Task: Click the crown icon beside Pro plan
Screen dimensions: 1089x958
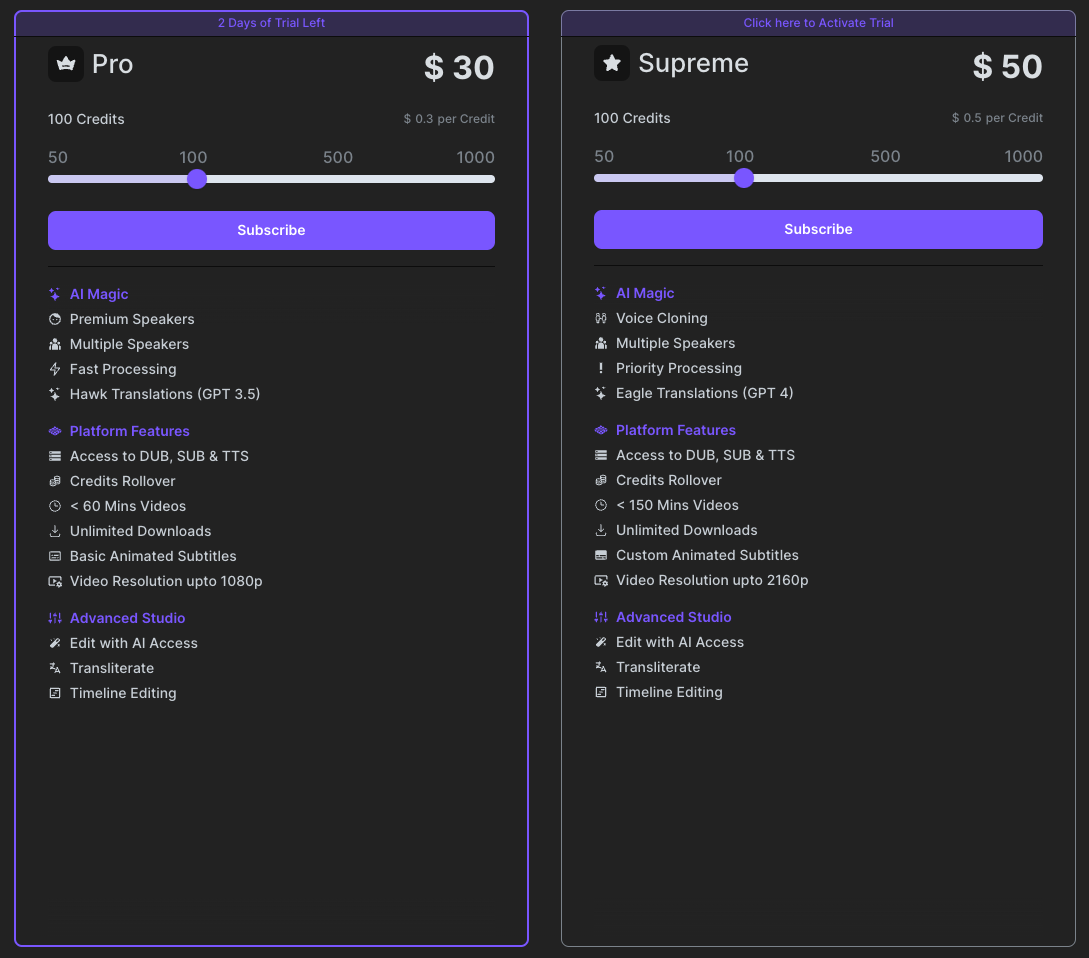Action: (65, 63)
